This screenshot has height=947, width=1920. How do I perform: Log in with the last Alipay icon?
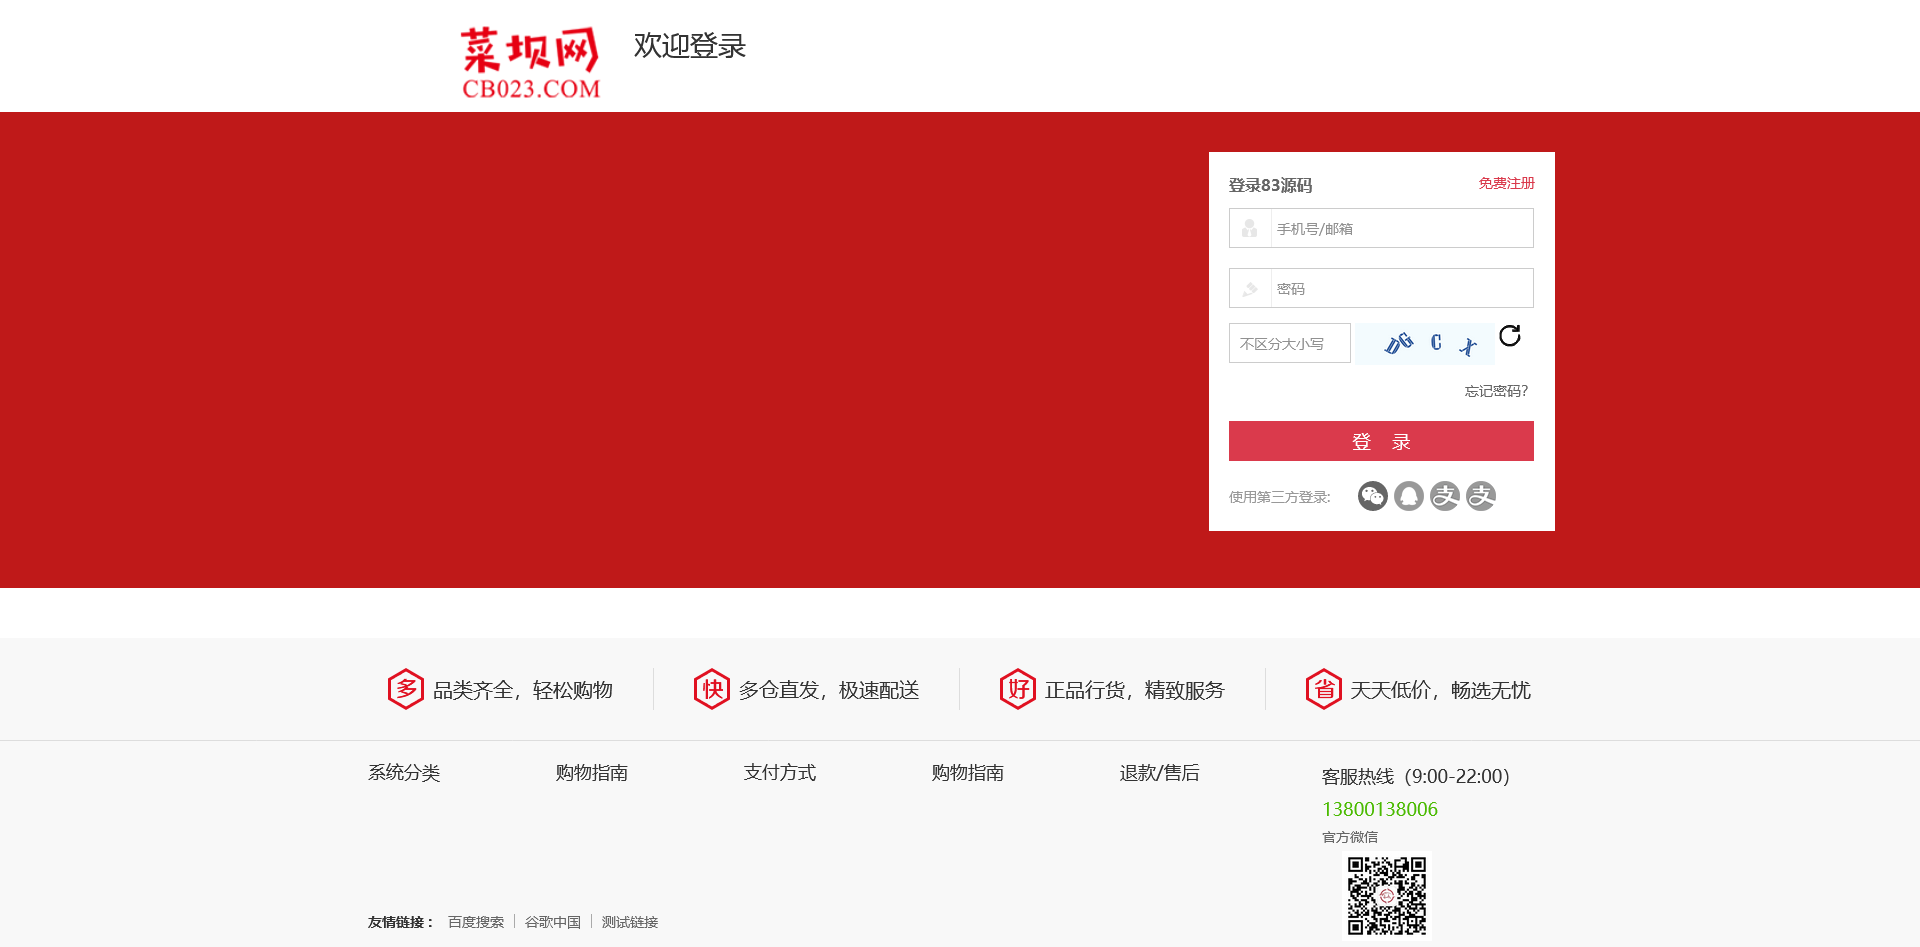tap(1481, 496)
